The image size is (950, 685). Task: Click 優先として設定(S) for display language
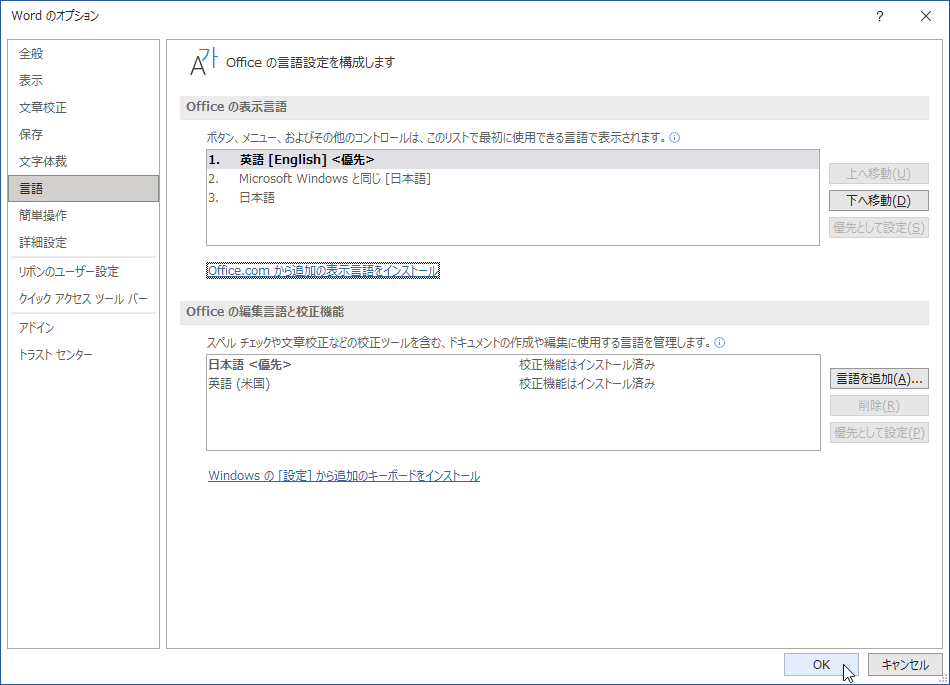(x=879, y=228)
